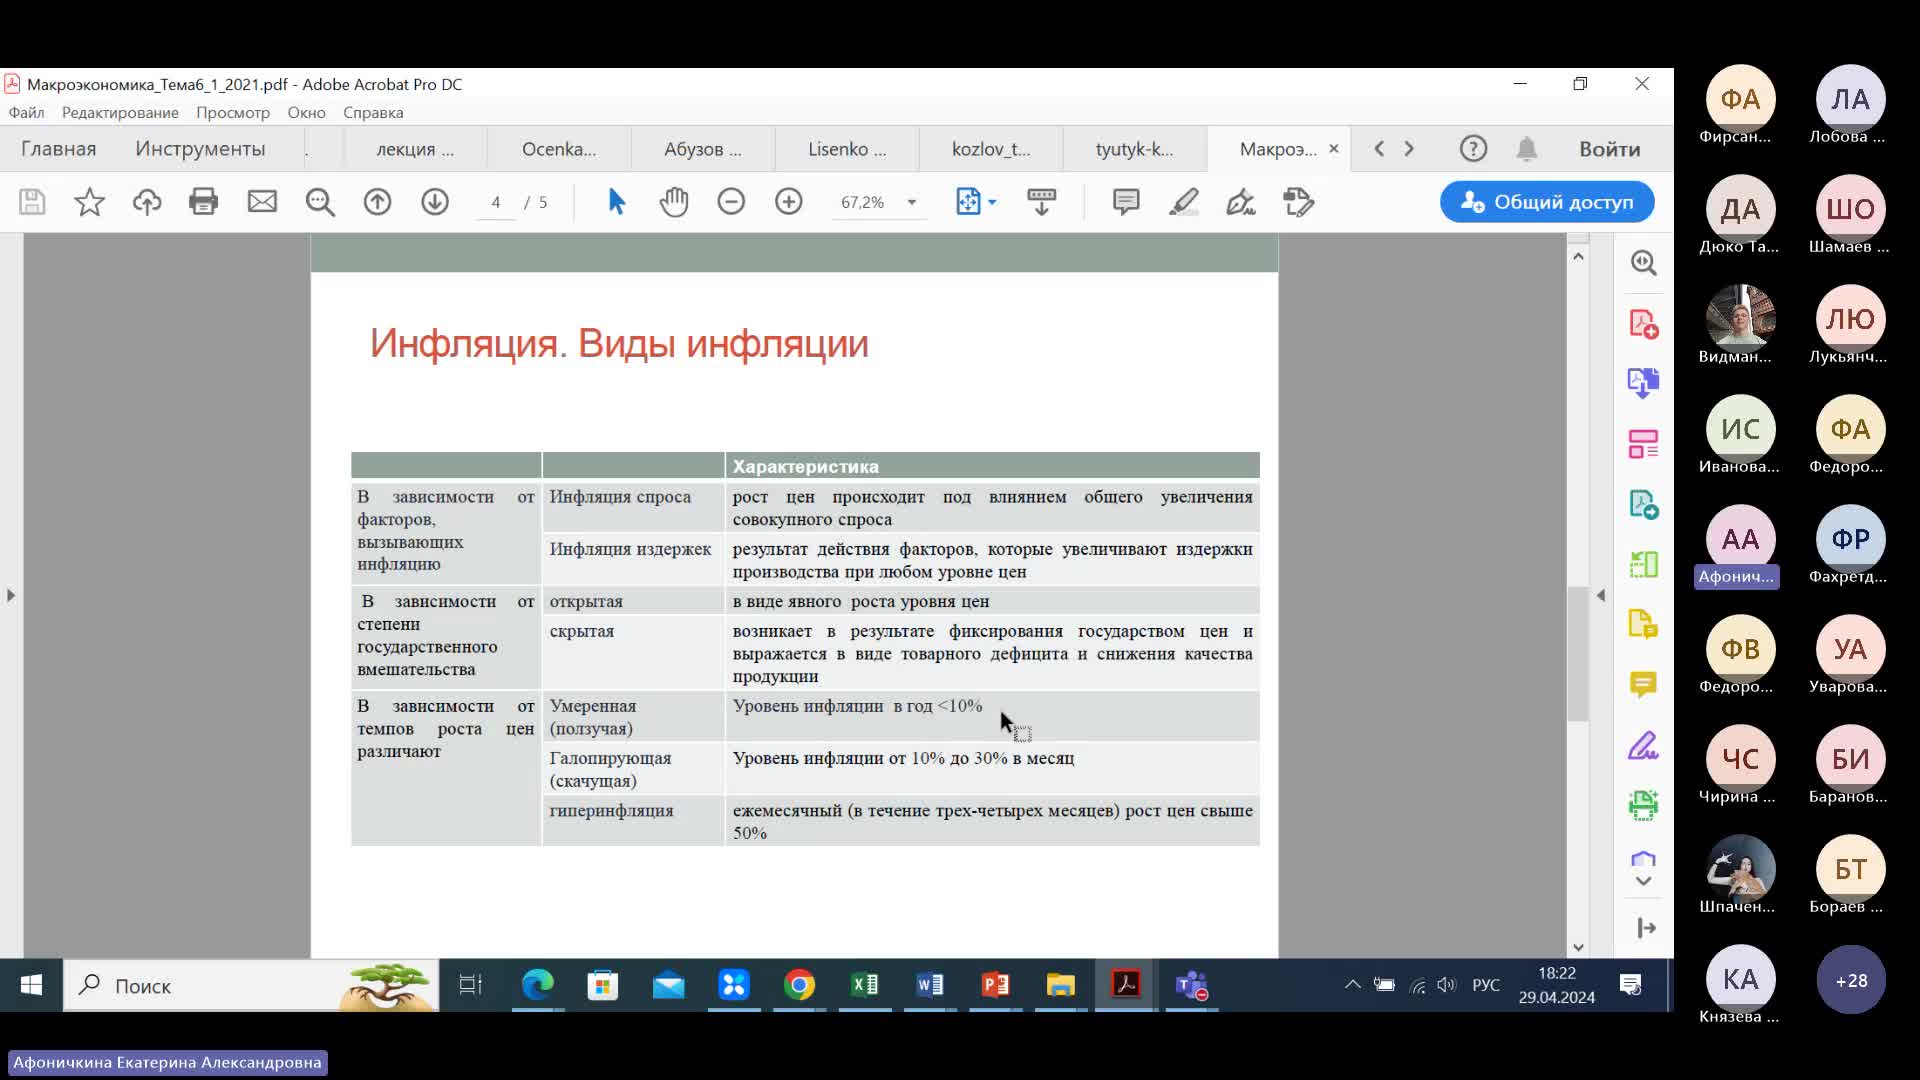The width and height of the screenshot is (1920, 1080).
Task: Open the zoom-search tool in right panel
Action: click(1644, 262)
